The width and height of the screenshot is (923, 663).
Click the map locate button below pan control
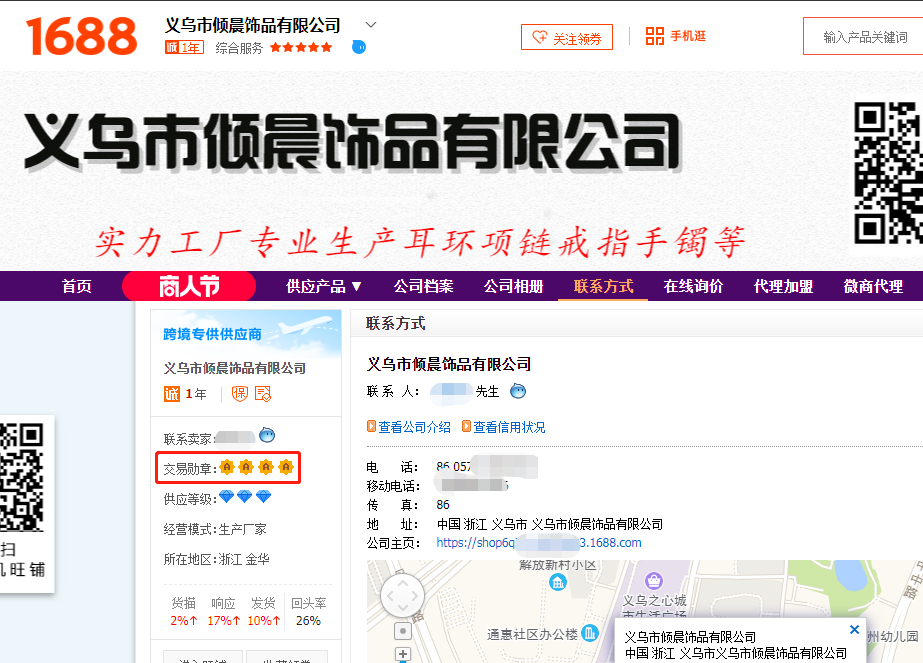click(403, 631)
